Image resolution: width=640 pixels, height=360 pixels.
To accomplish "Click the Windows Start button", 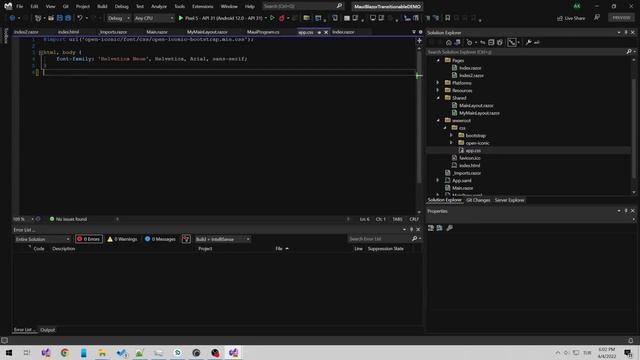I will (9, 353).
